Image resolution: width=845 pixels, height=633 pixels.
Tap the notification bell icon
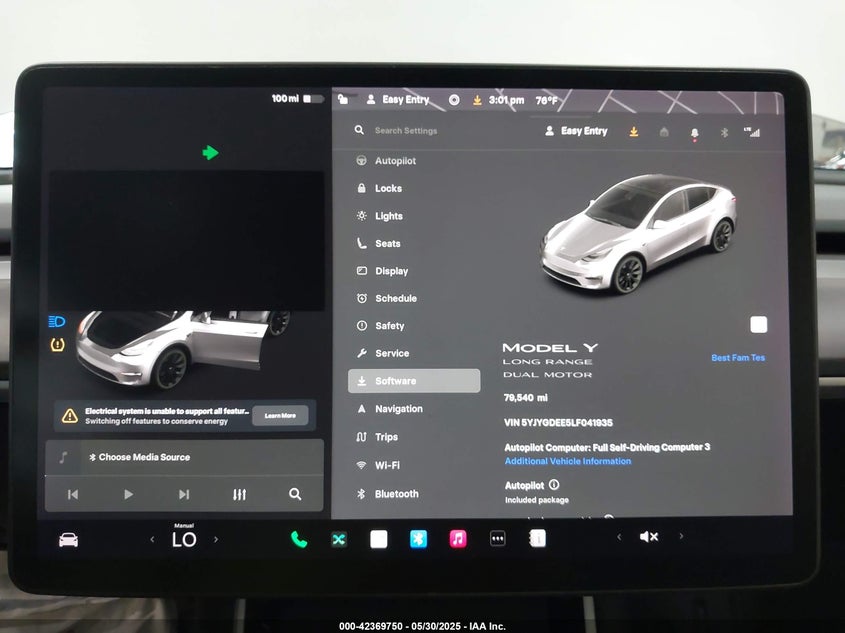(x=694, y=132)
